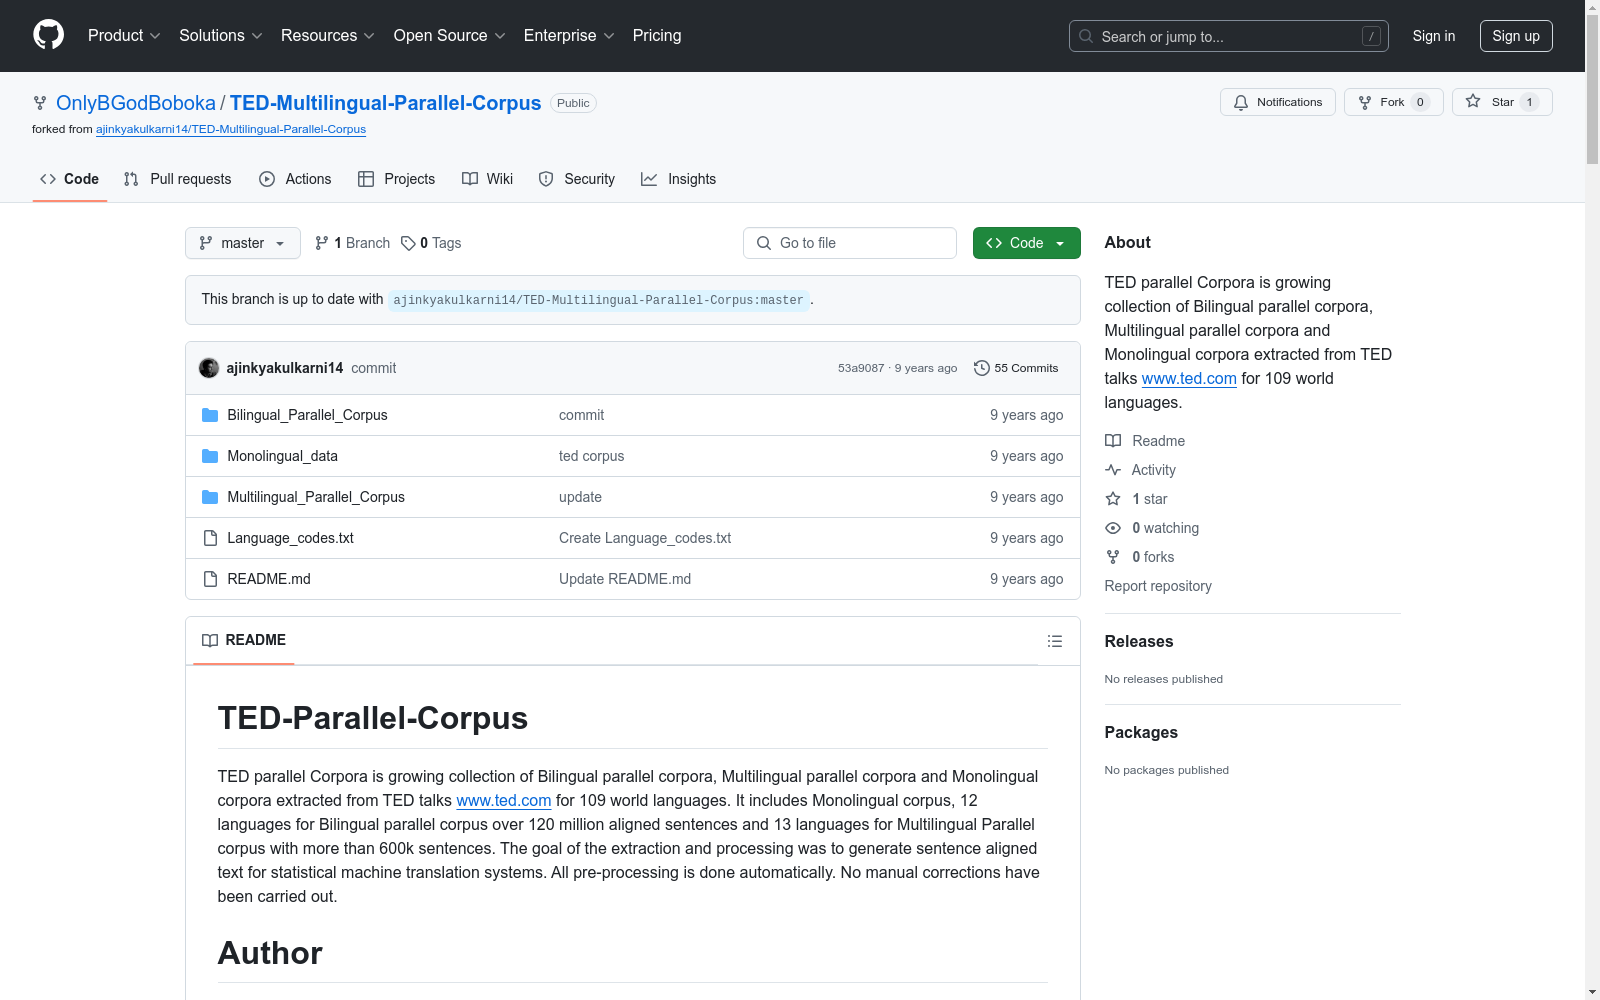Switch to the Pull requests tab
Image resolution: width=1600 pixels, height=1000 pixels.
pyautogui.click(x=178, y=179)
